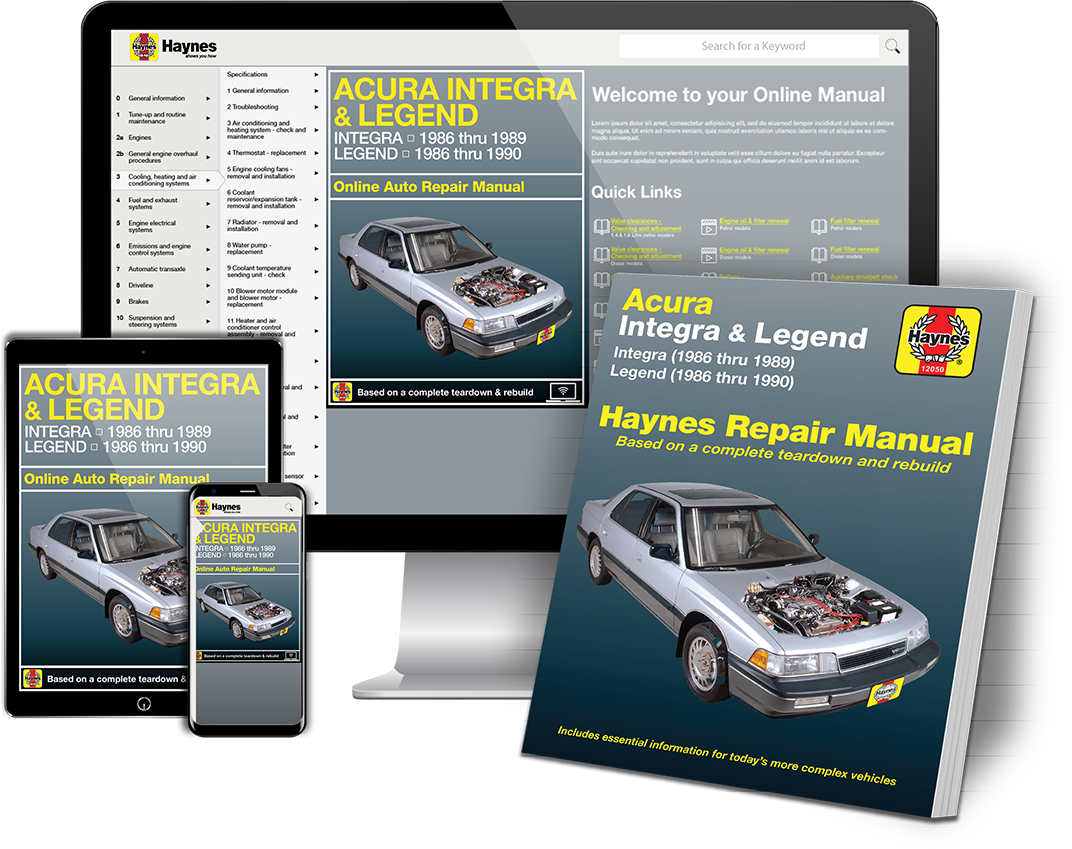Open the Engine oil & filter renewal petrol link
Viewport: 1072px width, 849px height.
754,221
